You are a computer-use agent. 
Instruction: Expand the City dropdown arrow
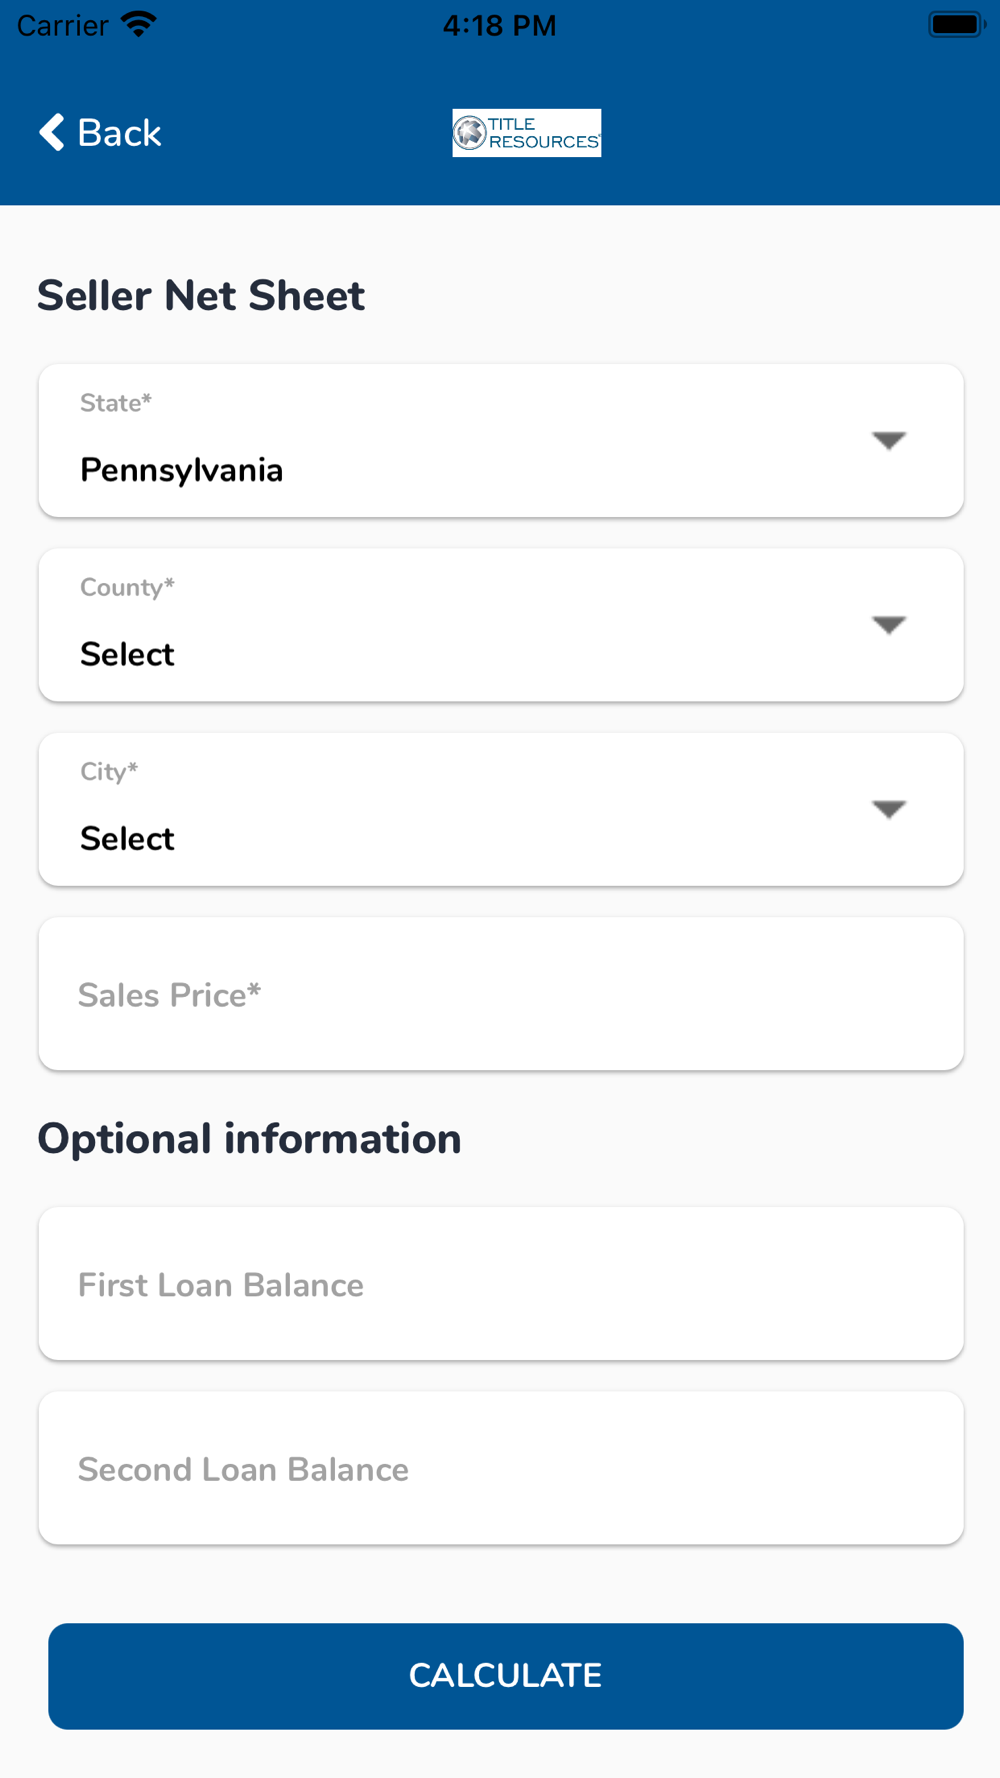coord(889,808)
